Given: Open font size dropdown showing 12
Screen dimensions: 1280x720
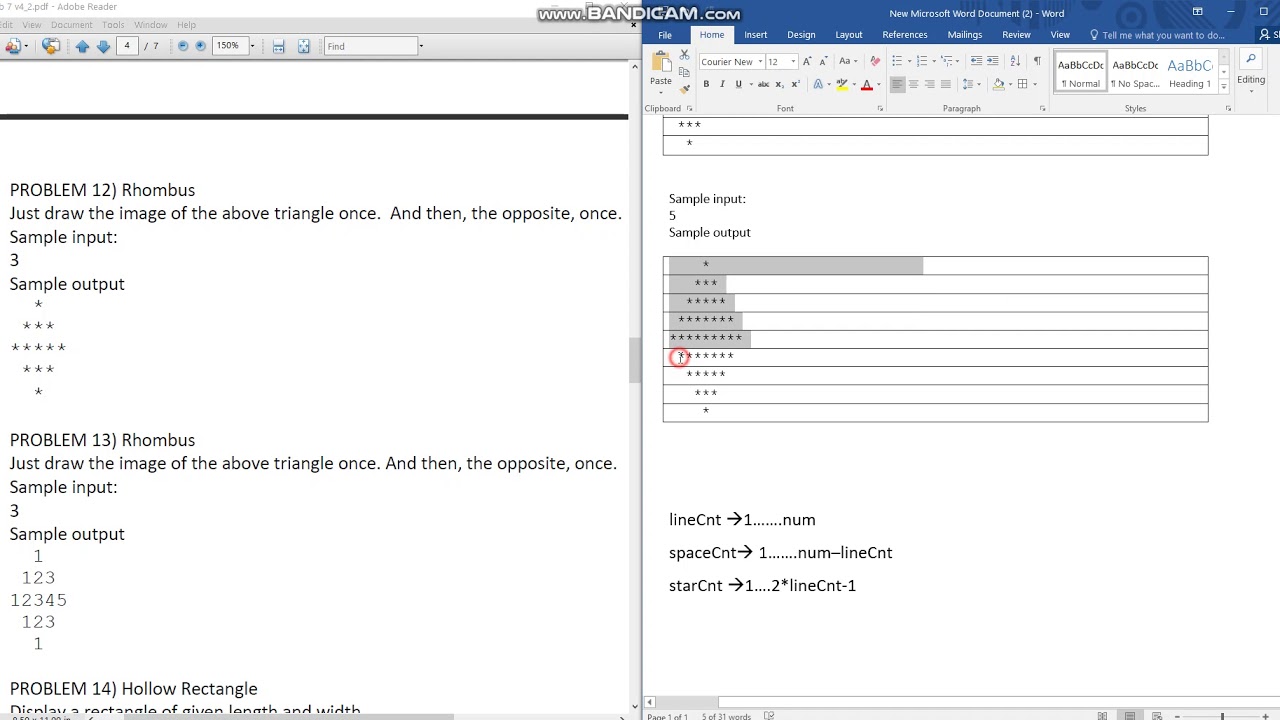Looking at the screenshot, I should [793, 62].
